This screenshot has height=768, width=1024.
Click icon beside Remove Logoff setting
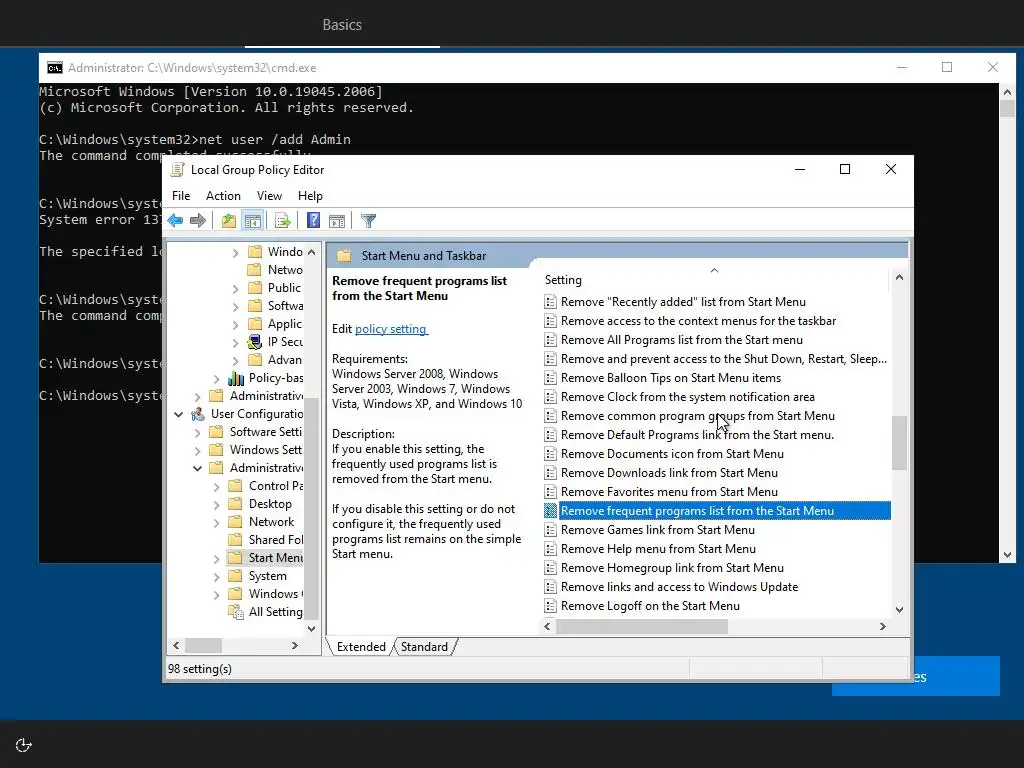pos(551,606)
